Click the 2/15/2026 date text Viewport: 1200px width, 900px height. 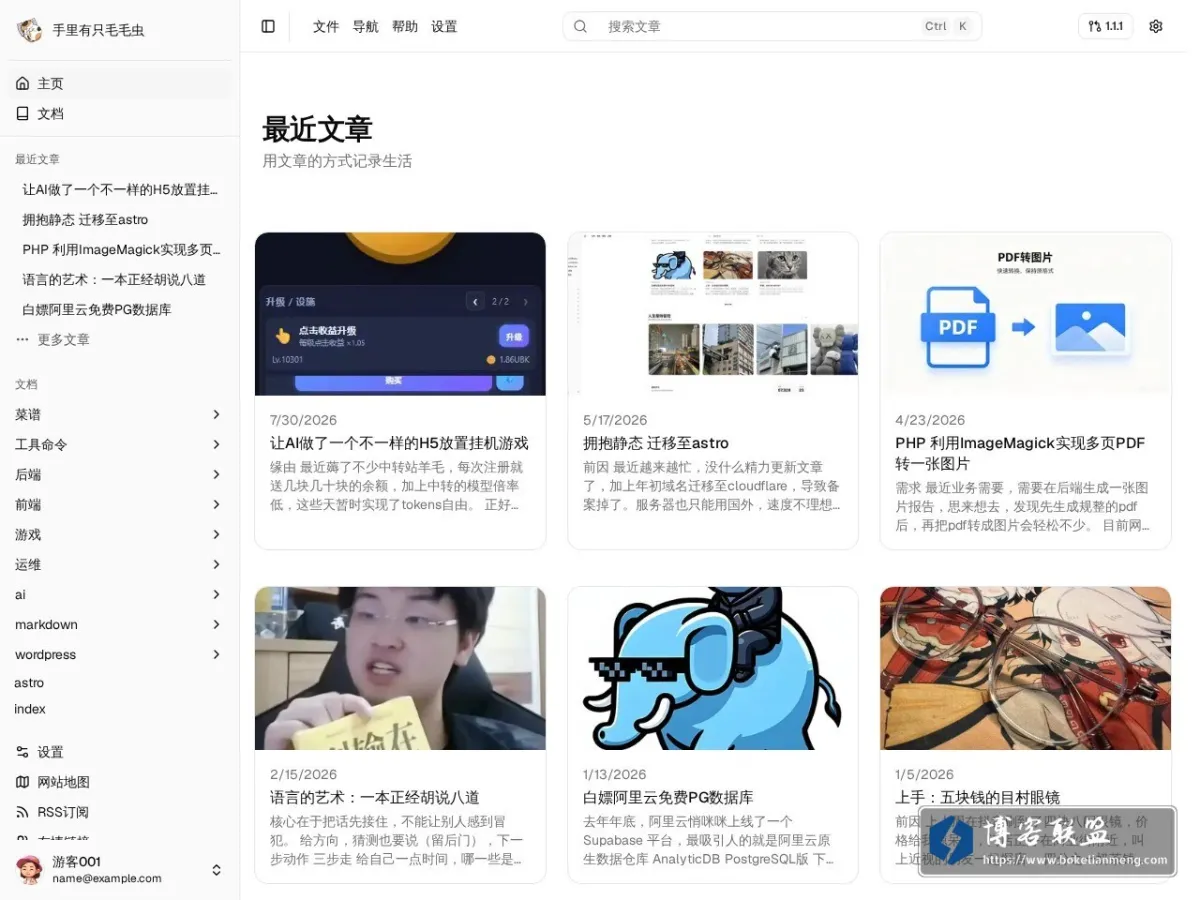303,775
